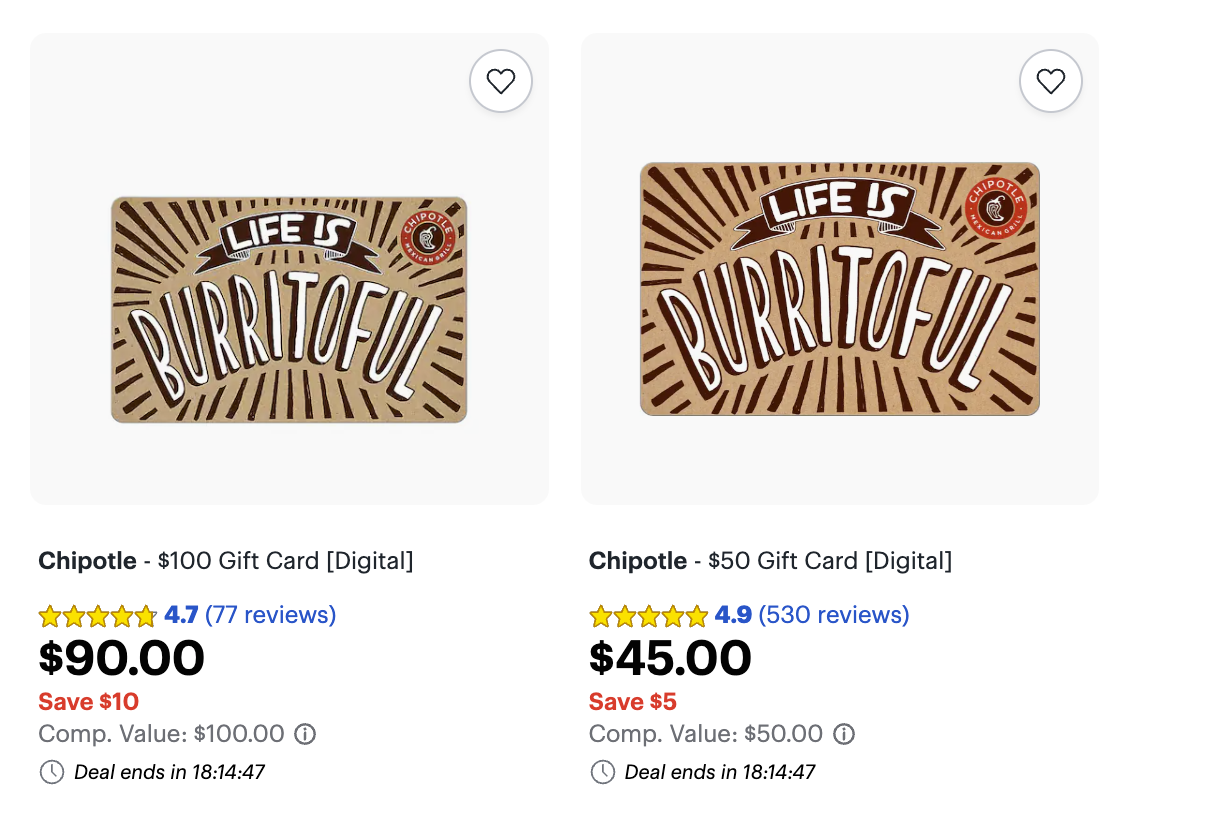
Task: Save the $100 Chipotle gift card with its heart icon
Action: pos(501,81)
